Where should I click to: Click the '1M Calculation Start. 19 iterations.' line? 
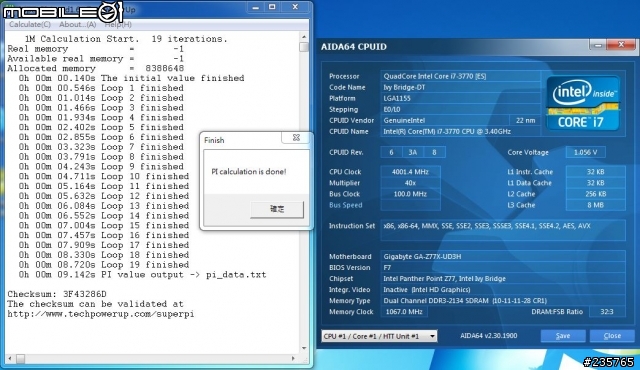tap(126, 39)
